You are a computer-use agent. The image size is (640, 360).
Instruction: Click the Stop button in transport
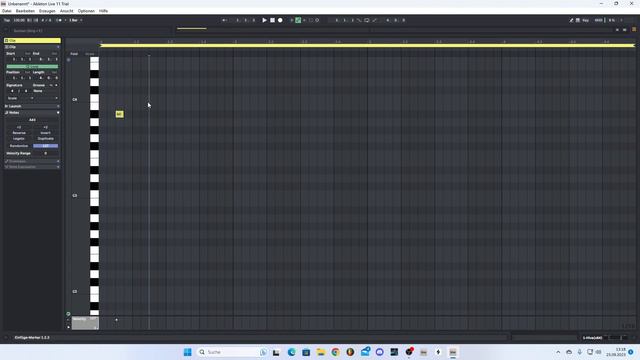point(272,20)
